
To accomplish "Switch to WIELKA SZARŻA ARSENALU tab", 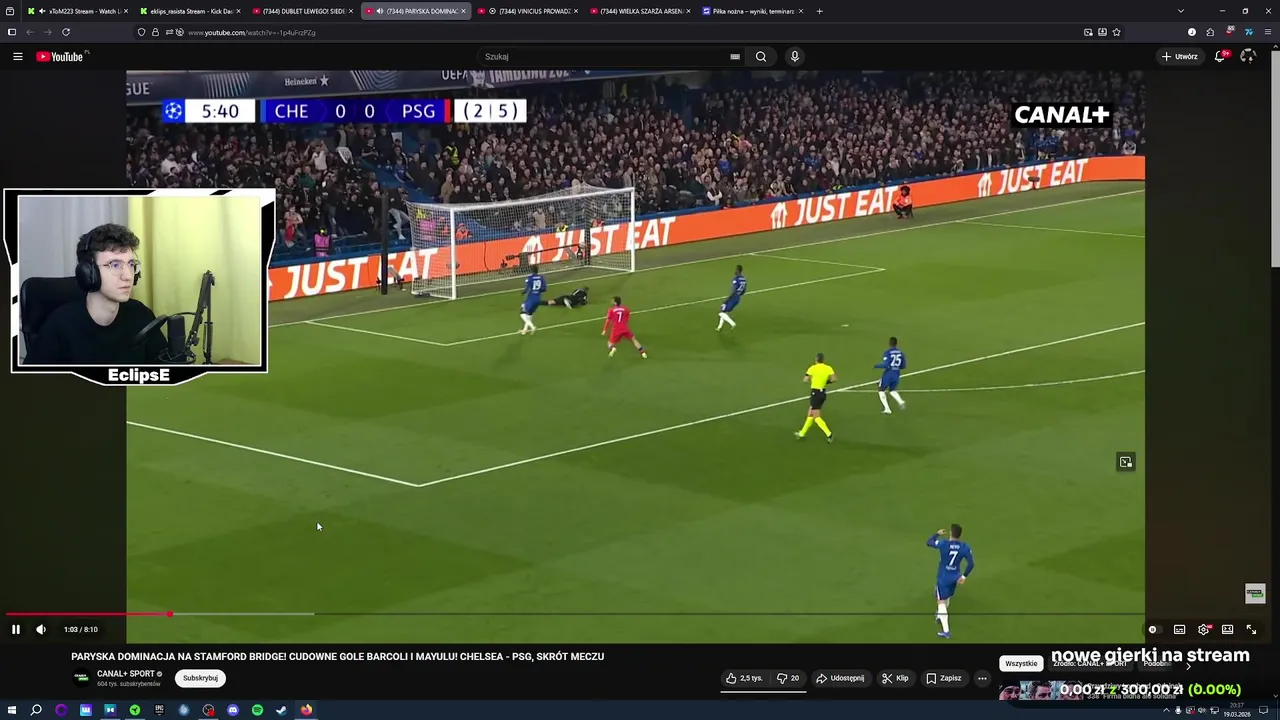I will [x=641, y=11].
